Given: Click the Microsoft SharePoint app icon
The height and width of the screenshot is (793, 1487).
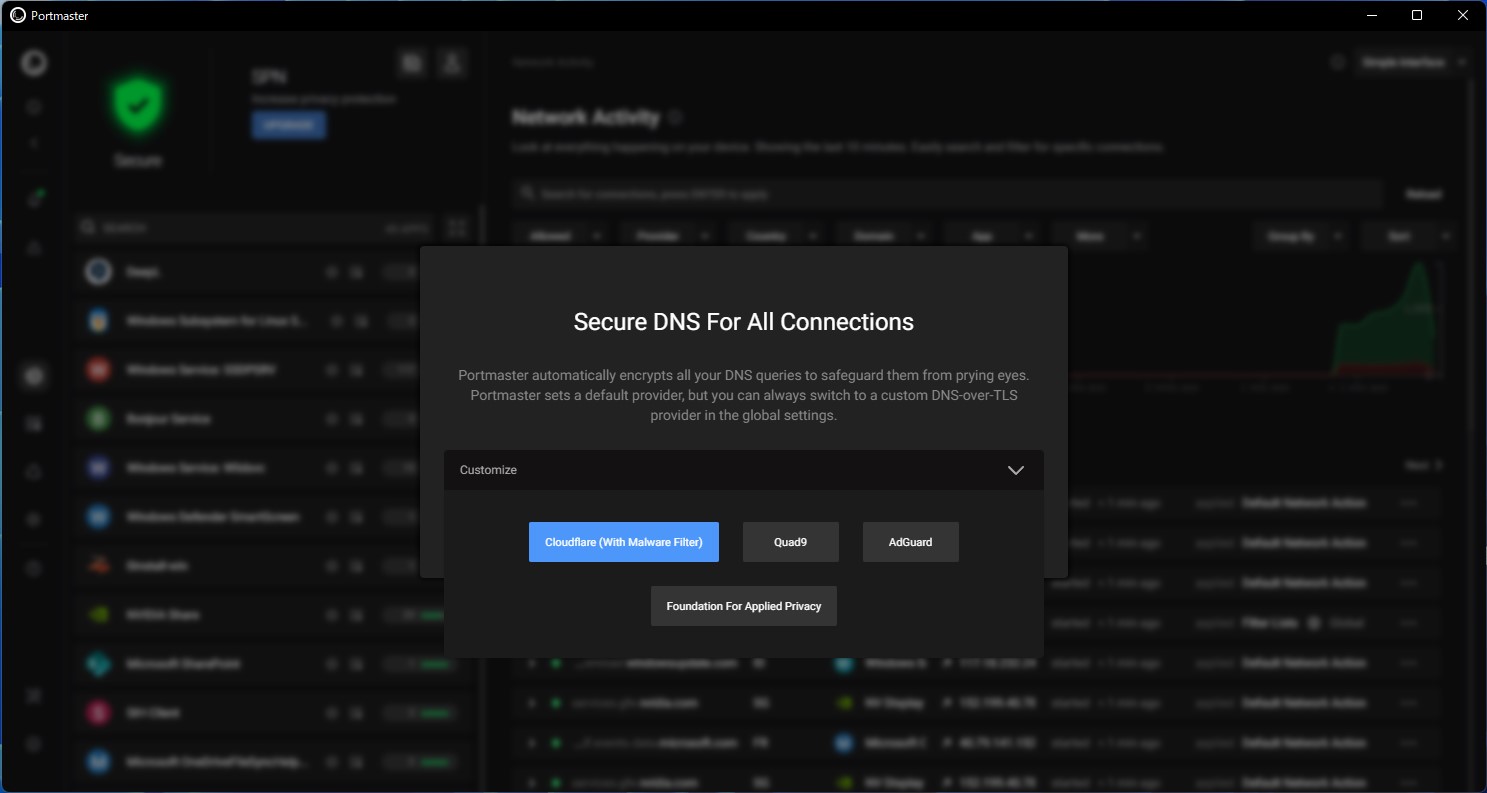Looking at the screenshot, I should 98,663.
